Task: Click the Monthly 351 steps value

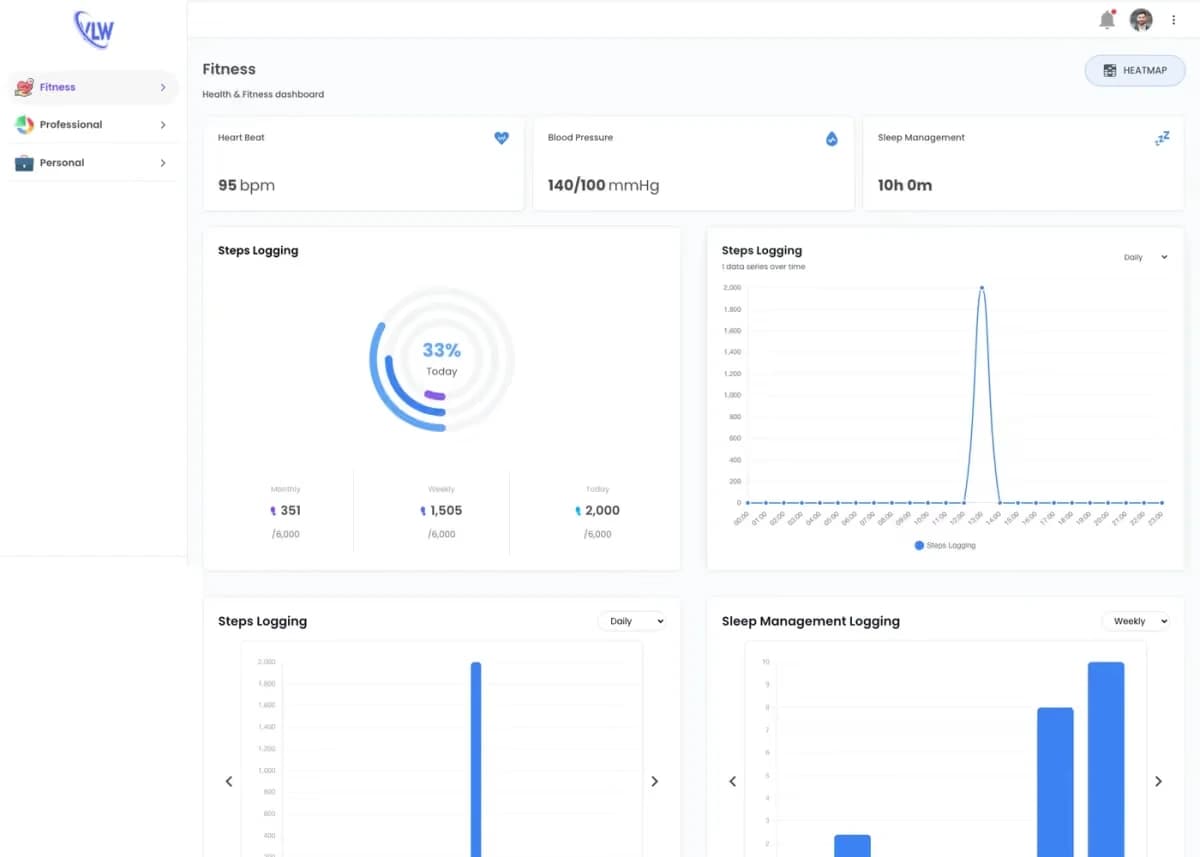Action: click(291, 511)
